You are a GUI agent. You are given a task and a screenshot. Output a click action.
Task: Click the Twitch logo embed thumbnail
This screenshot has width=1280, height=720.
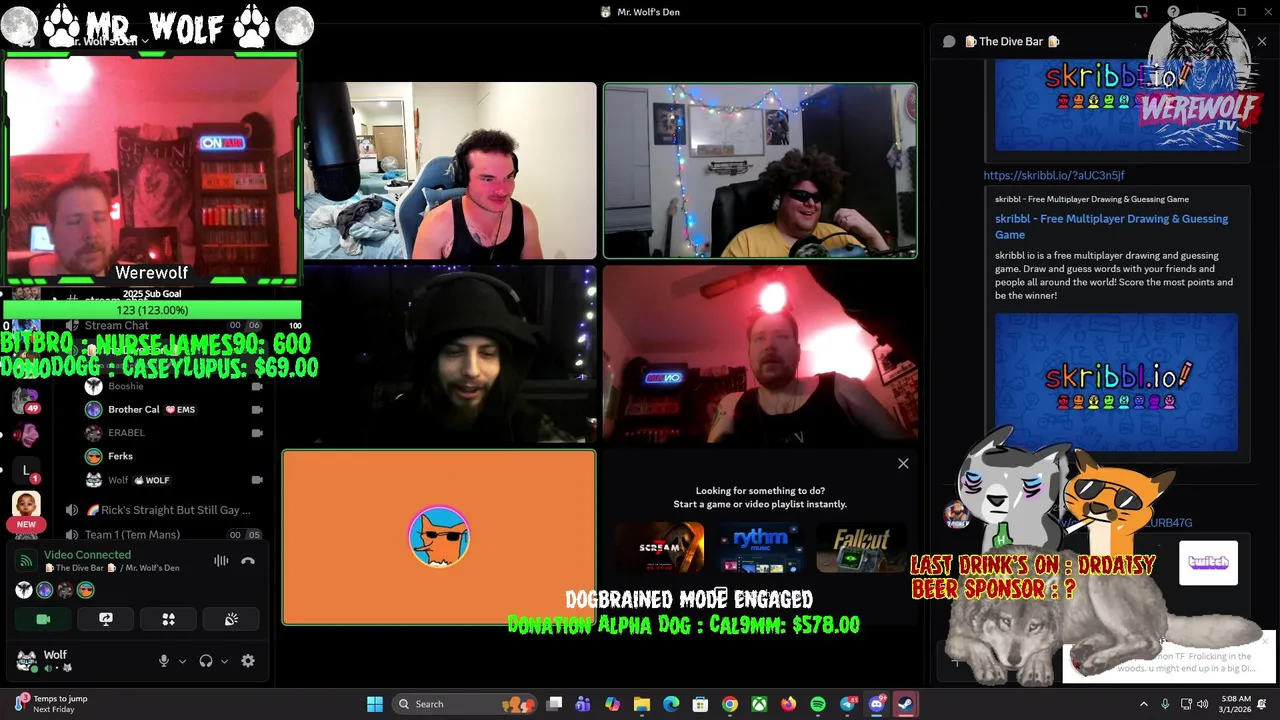[1208, 563]
